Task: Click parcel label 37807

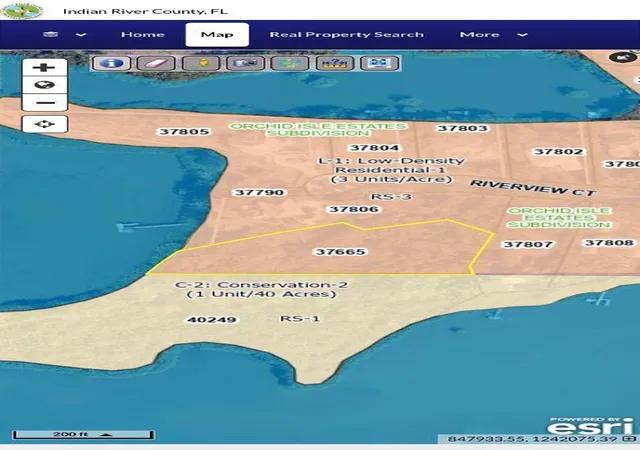Action: 528,244
